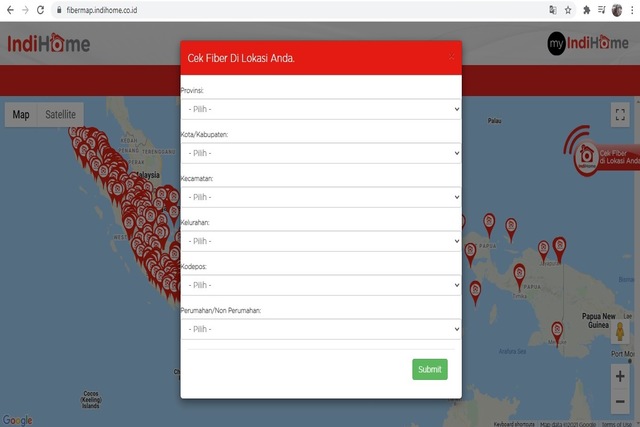Zoom out the map with minus
The height and width of the screenshot is (427, 640).
point(620,401)
